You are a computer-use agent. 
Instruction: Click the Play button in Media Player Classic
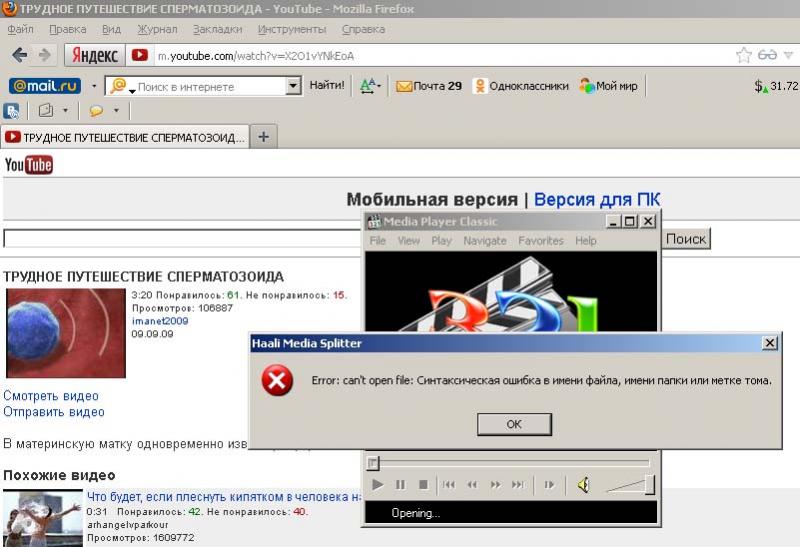click(377, 485)
